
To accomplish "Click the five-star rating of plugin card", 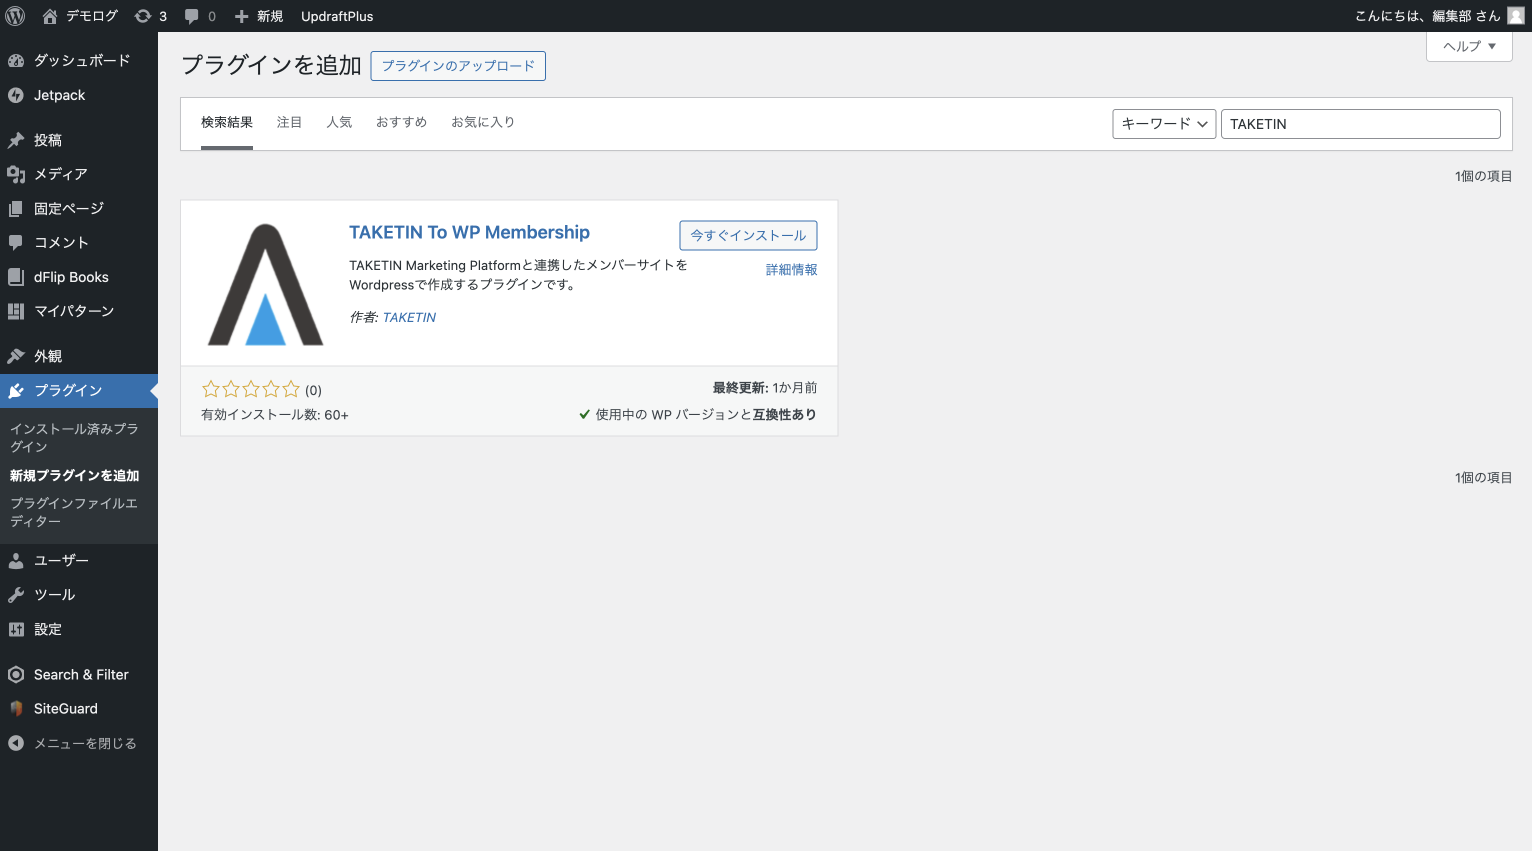I will [251, 389].
